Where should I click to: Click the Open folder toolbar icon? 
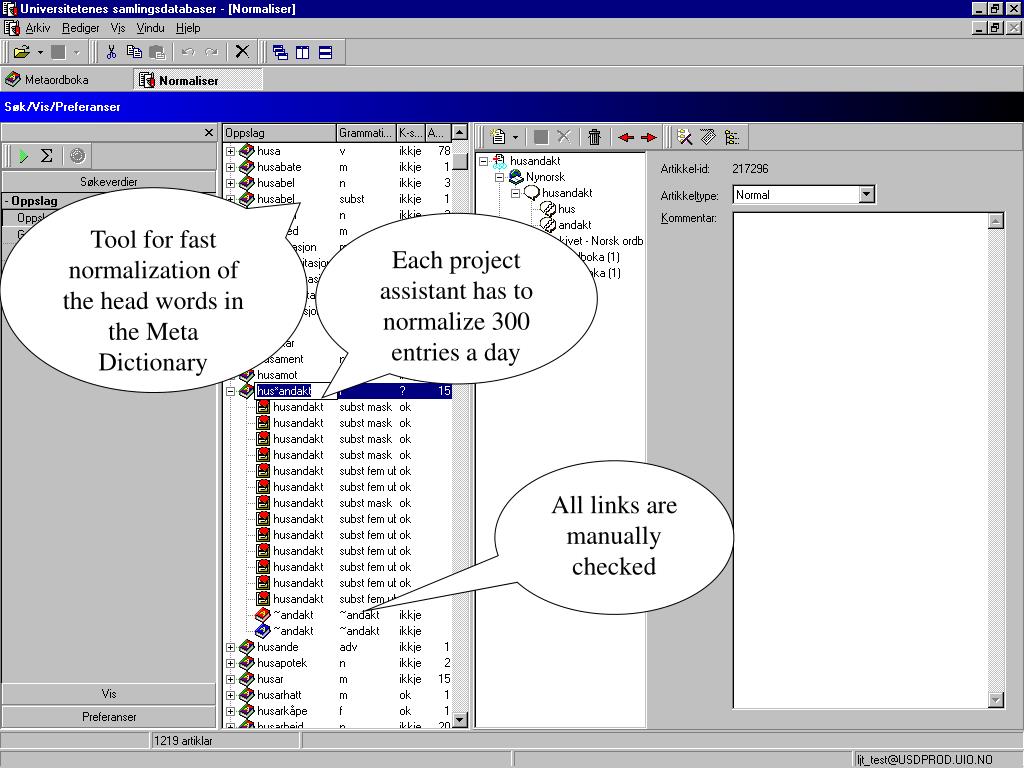(x=22, y=52)
